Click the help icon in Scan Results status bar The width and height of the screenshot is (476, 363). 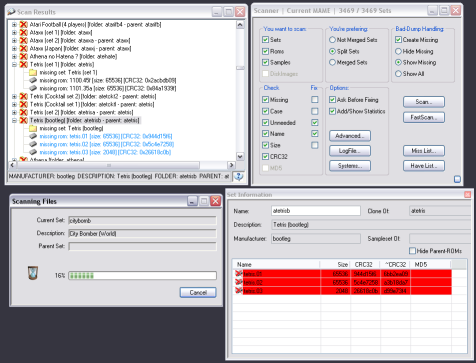(x=238, y=176)
